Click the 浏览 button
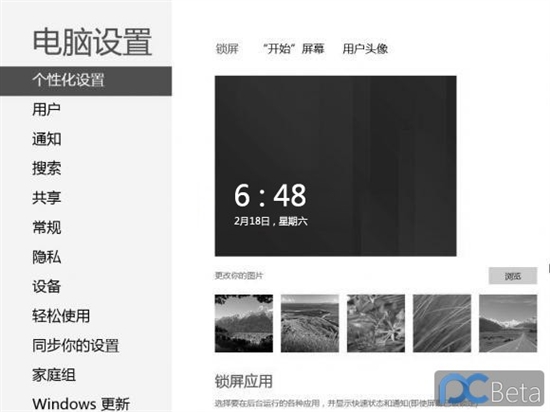550x412 pixels. click(512, 276)
